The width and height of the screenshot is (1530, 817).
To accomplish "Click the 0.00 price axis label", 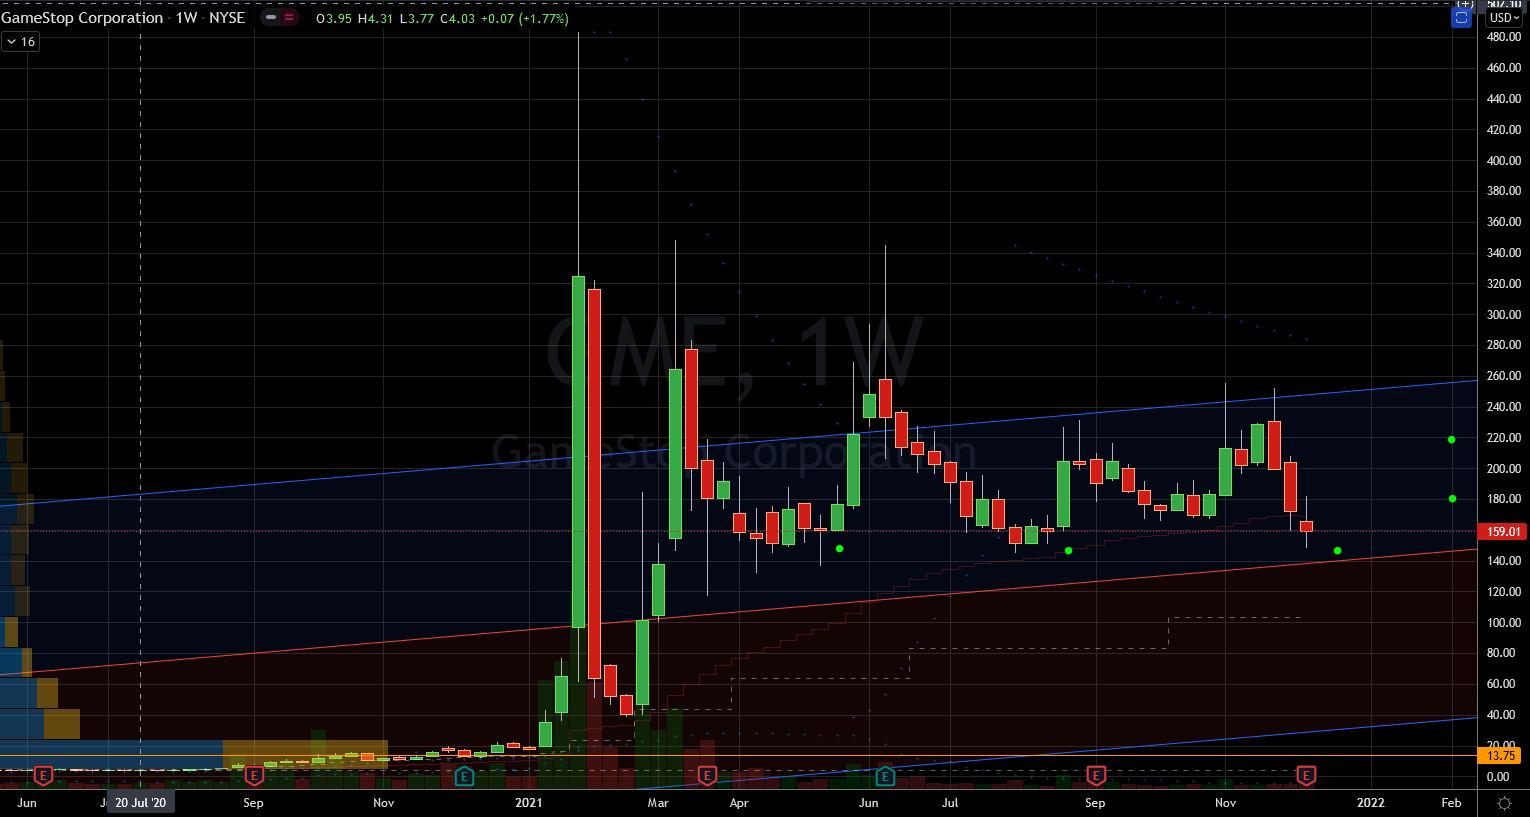I will coord(1498,777).
